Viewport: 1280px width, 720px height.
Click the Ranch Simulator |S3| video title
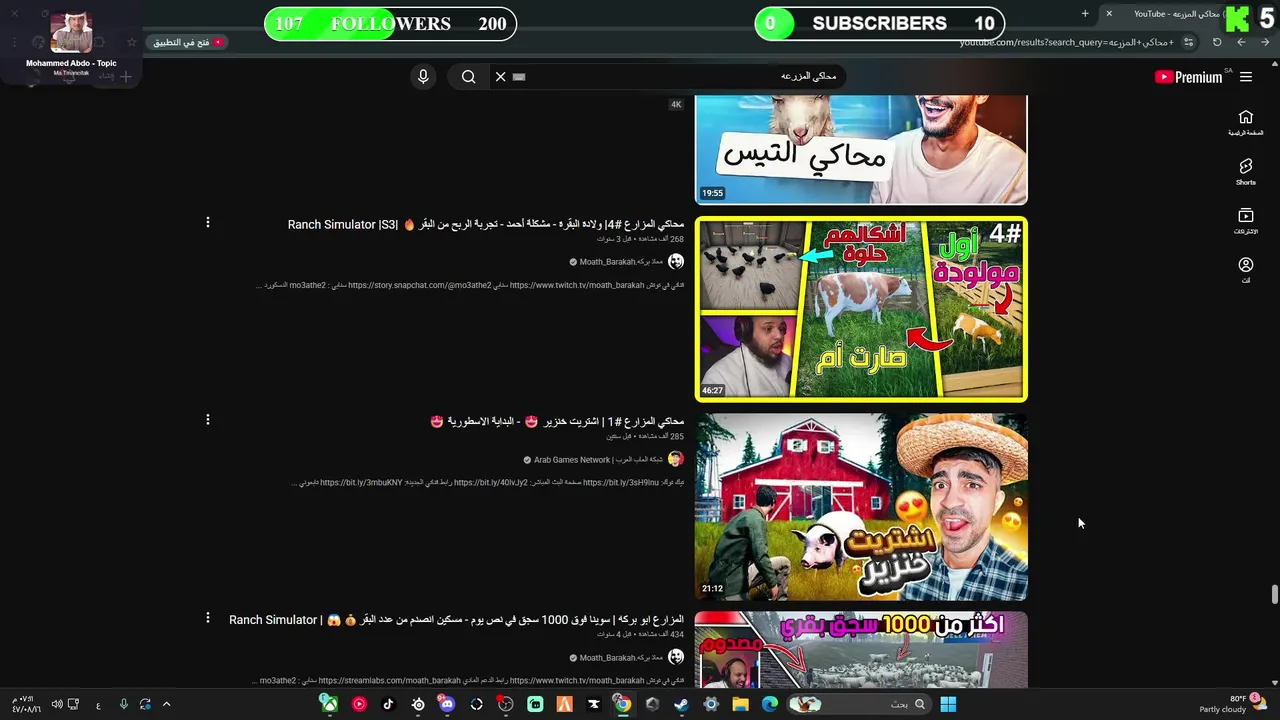[x=486, y=225]
